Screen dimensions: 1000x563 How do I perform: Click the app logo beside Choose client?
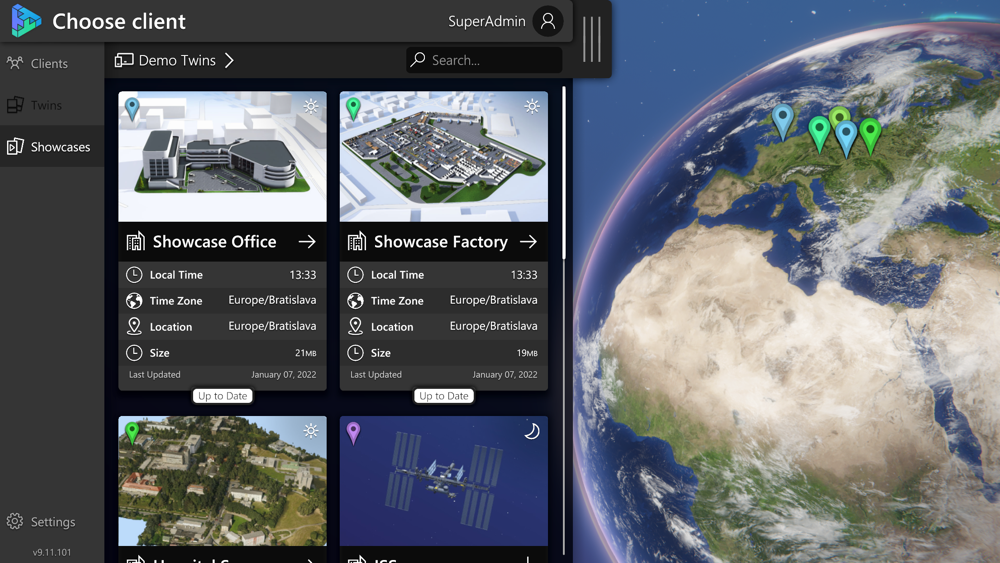coord(26,20)
